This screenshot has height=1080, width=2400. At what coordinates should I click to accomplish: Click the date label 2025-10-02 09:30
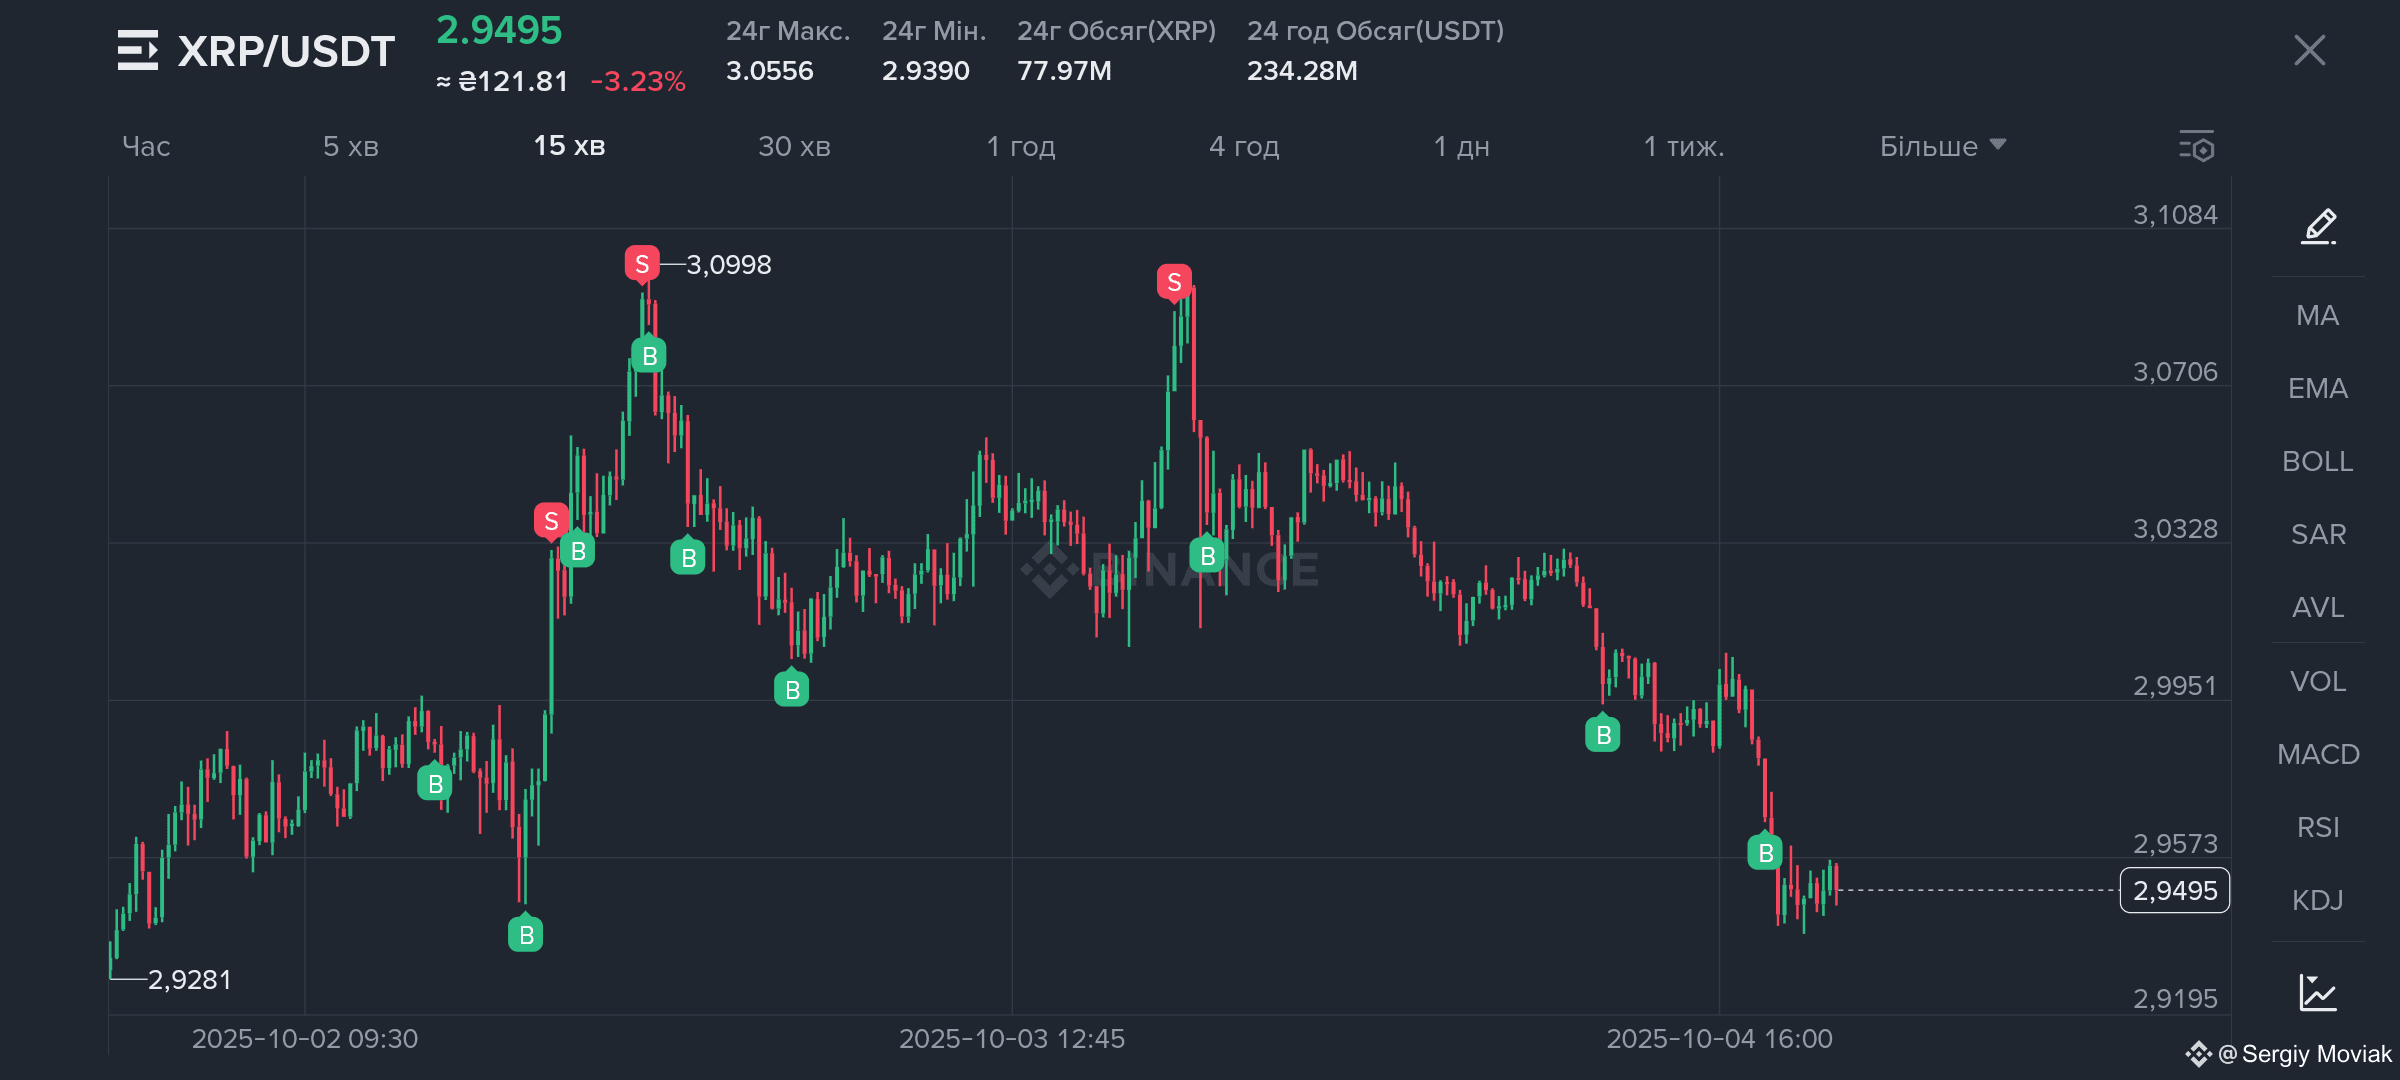[x=305, y=1039]
